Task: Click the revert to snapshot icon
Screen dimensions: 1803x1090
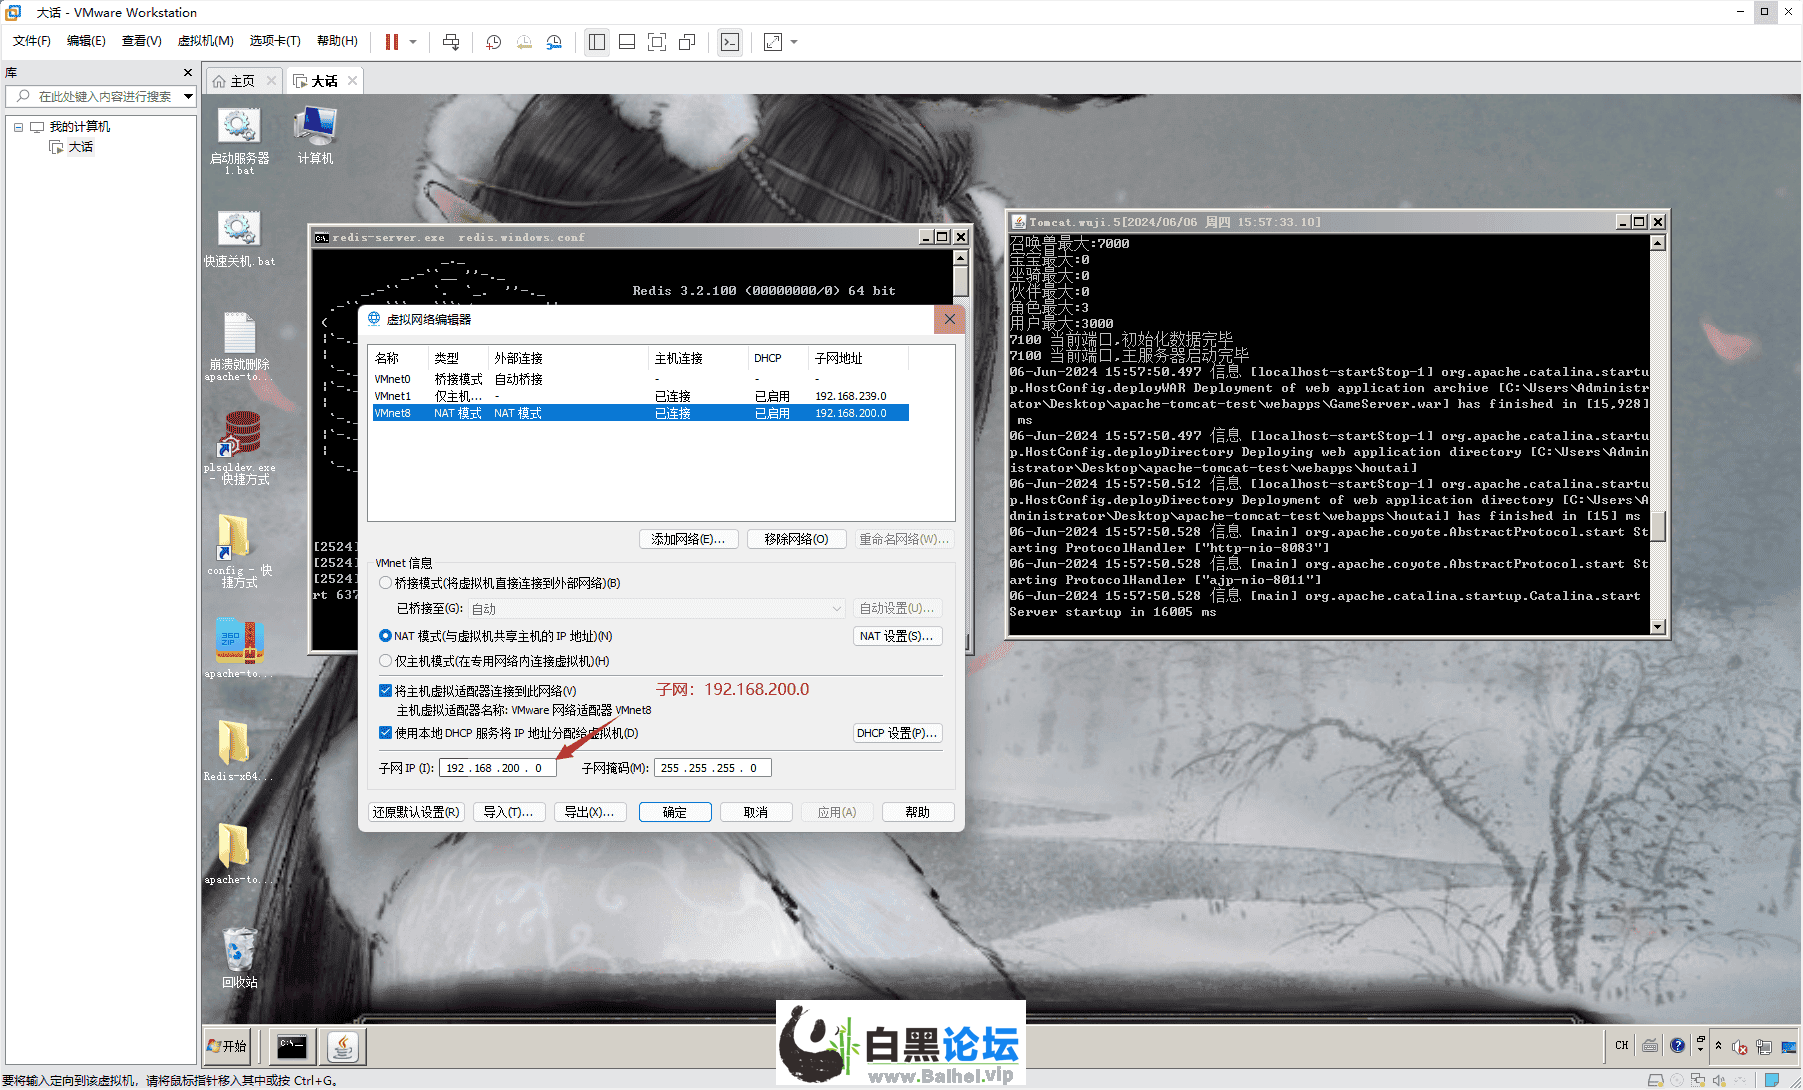Action: 524,42
